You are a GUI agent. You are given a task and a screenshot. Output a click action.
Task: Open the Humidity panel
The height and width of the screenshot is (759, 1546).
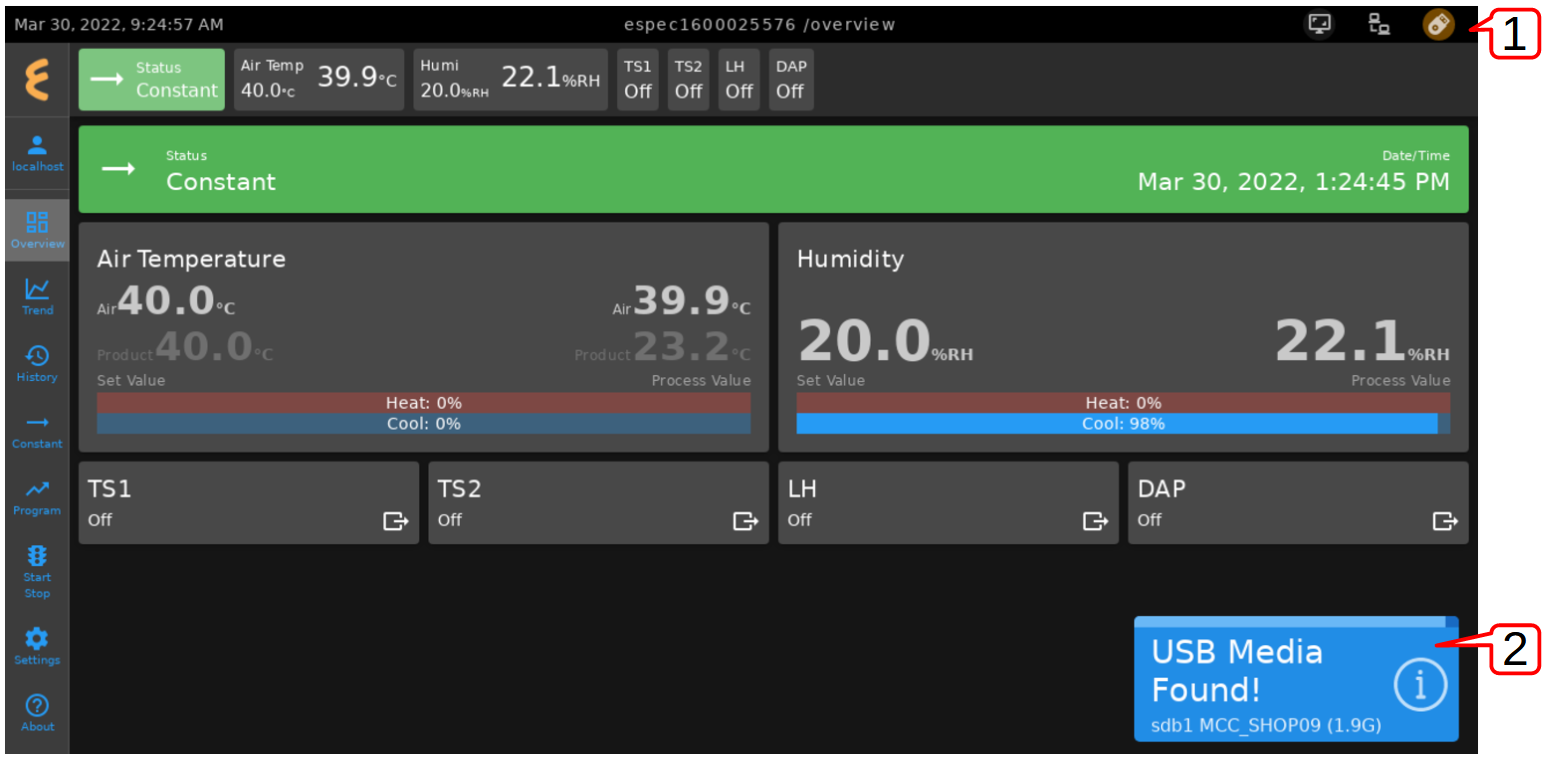tap(1123, 337)
